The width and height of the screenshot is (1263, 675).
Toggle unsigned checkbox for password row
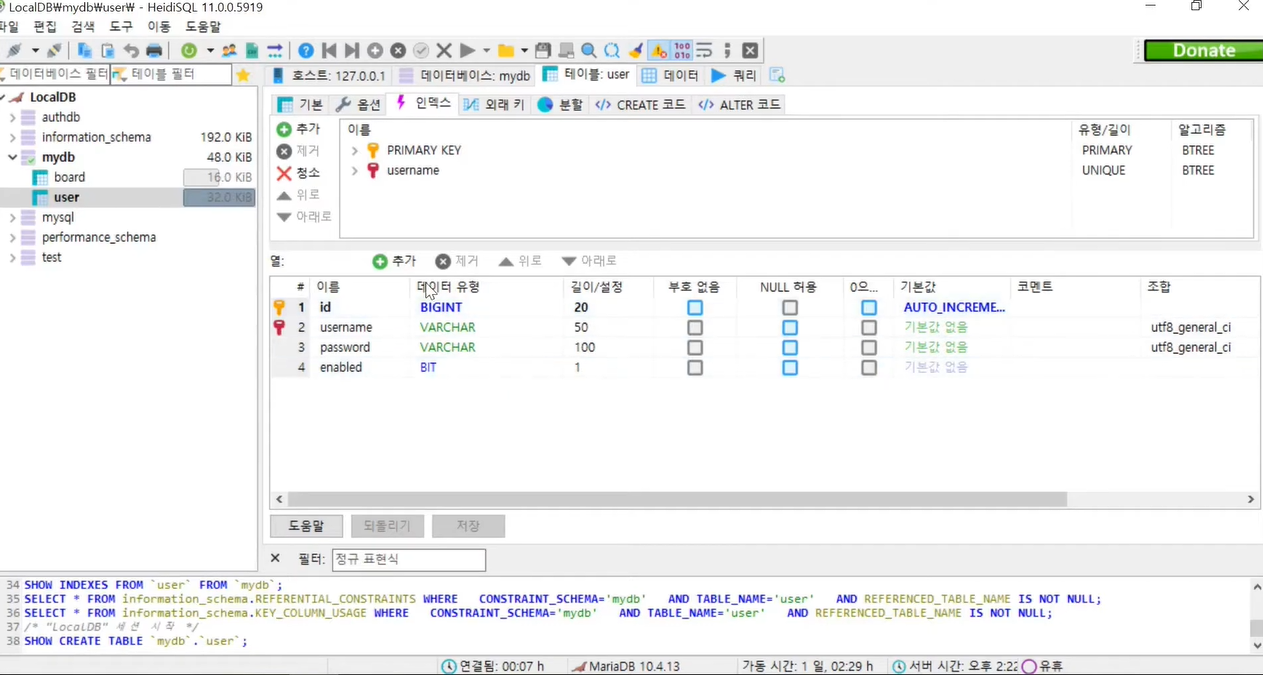coord(695,347)
